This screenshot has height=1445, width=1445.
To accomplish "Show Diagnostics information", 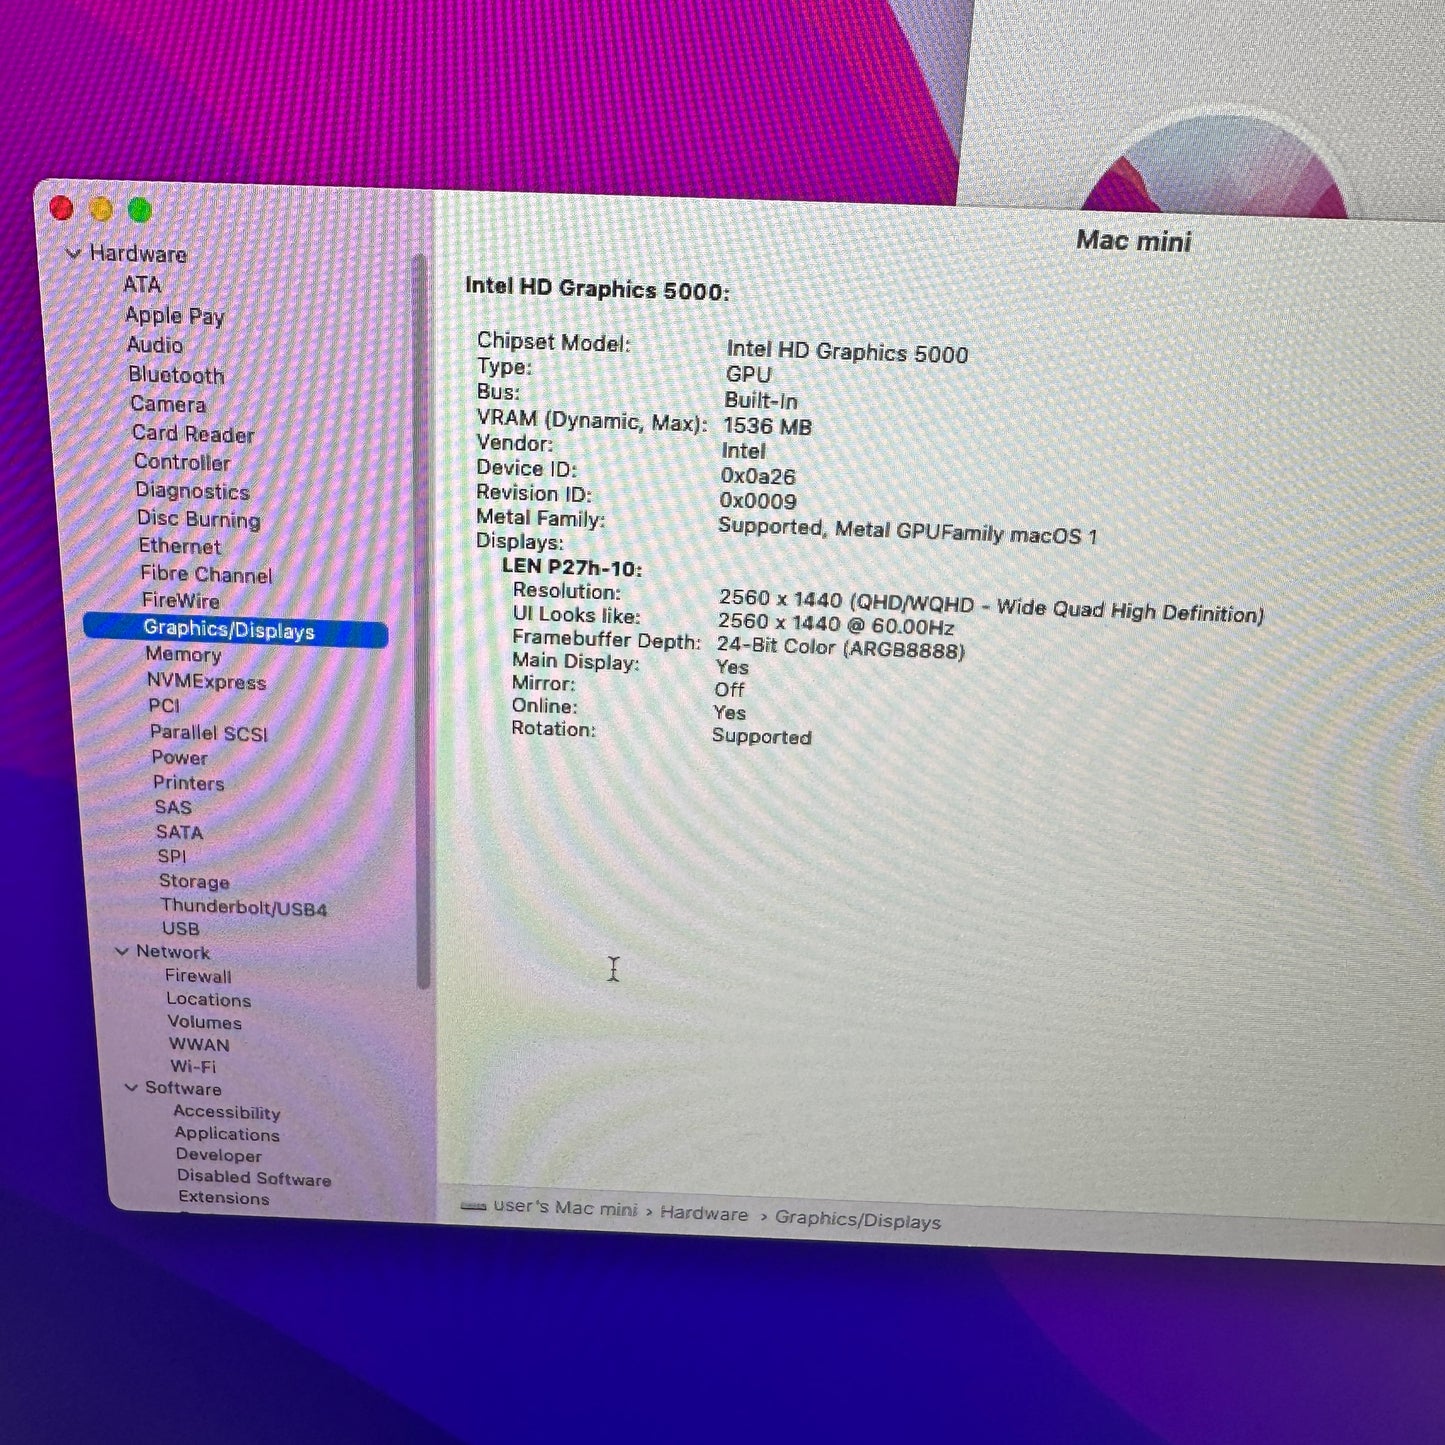I will point(192,491).
